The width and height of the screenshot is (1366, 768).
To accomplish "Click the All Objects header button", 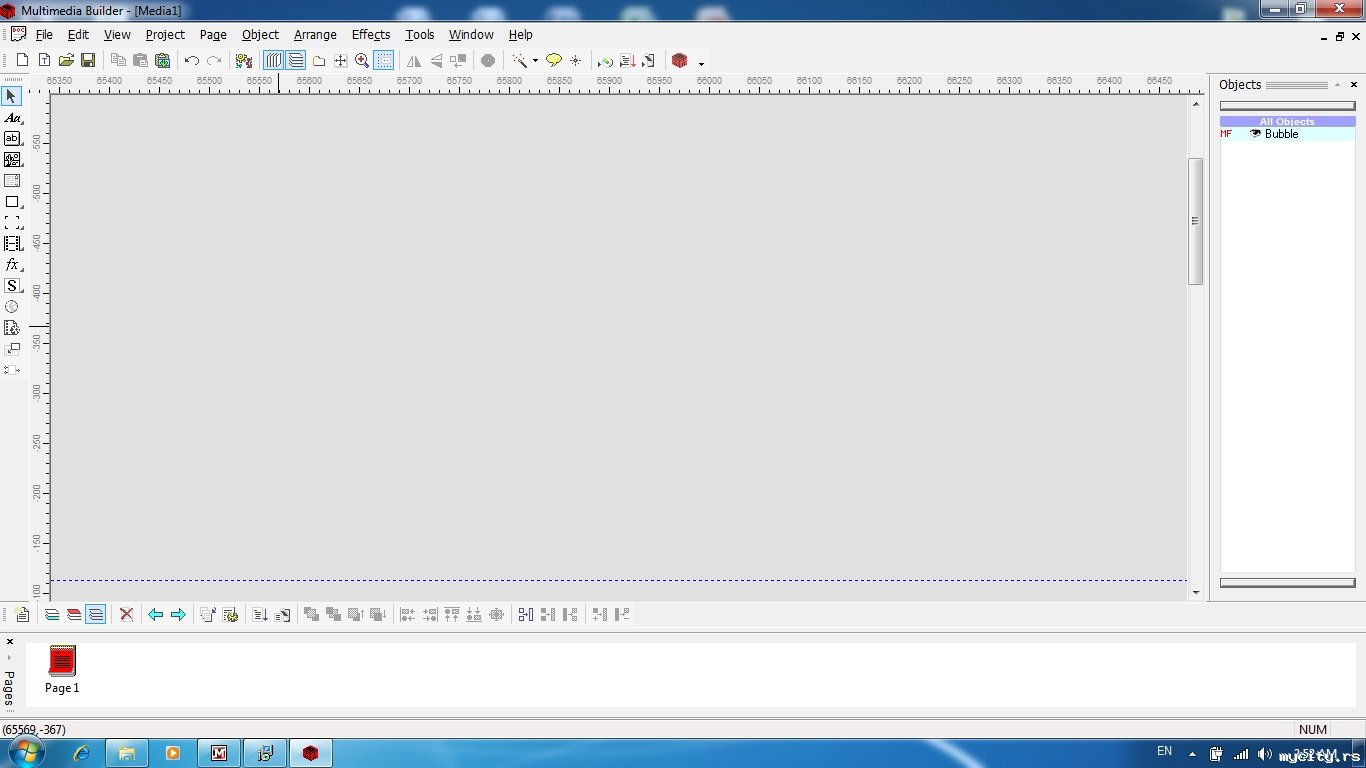I will coord(1287,121).
